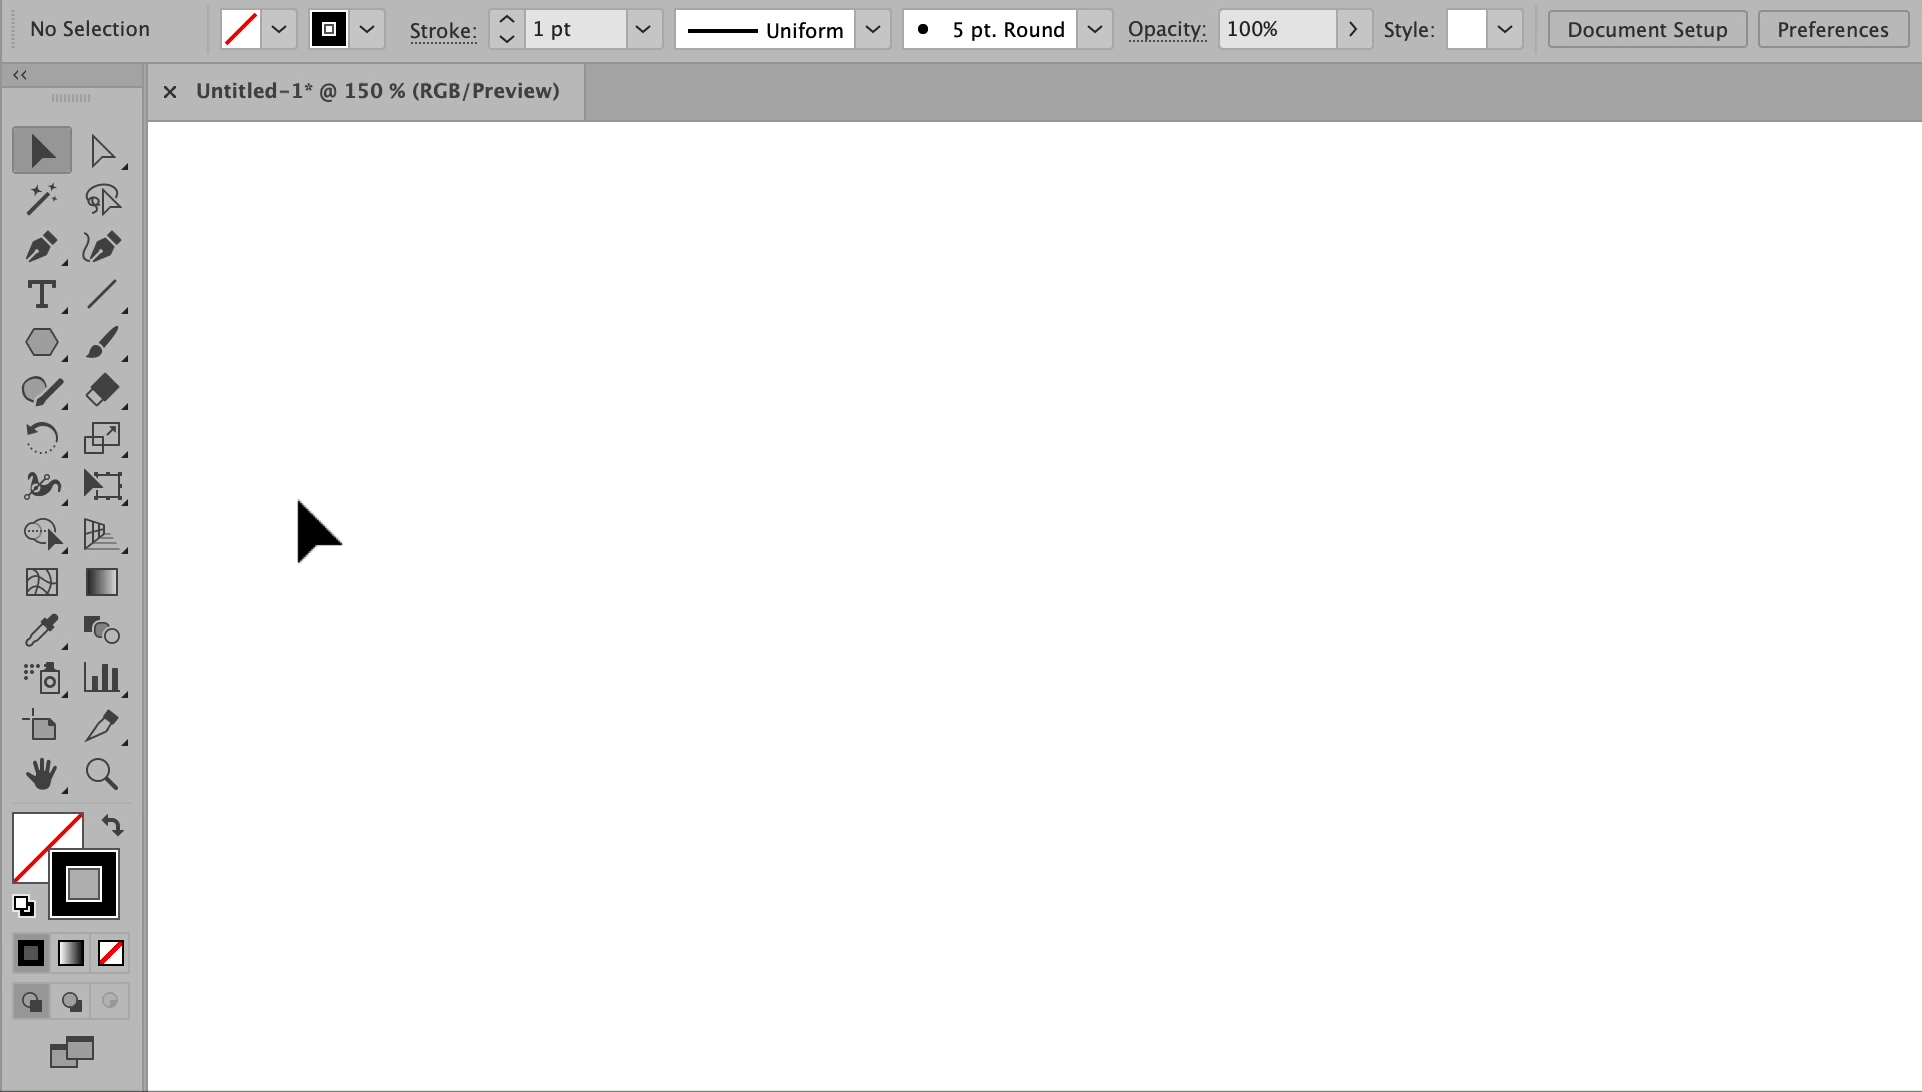Viewport: 1922px width, 1092px height.
Task: Click the Opacity value field
Action: tap(1276, 30)
